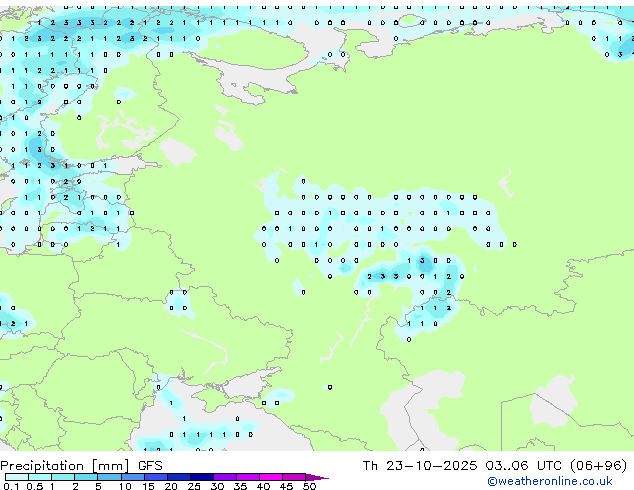Choose the bright magenta swatch between 40 and 45

tap(271, 477)
